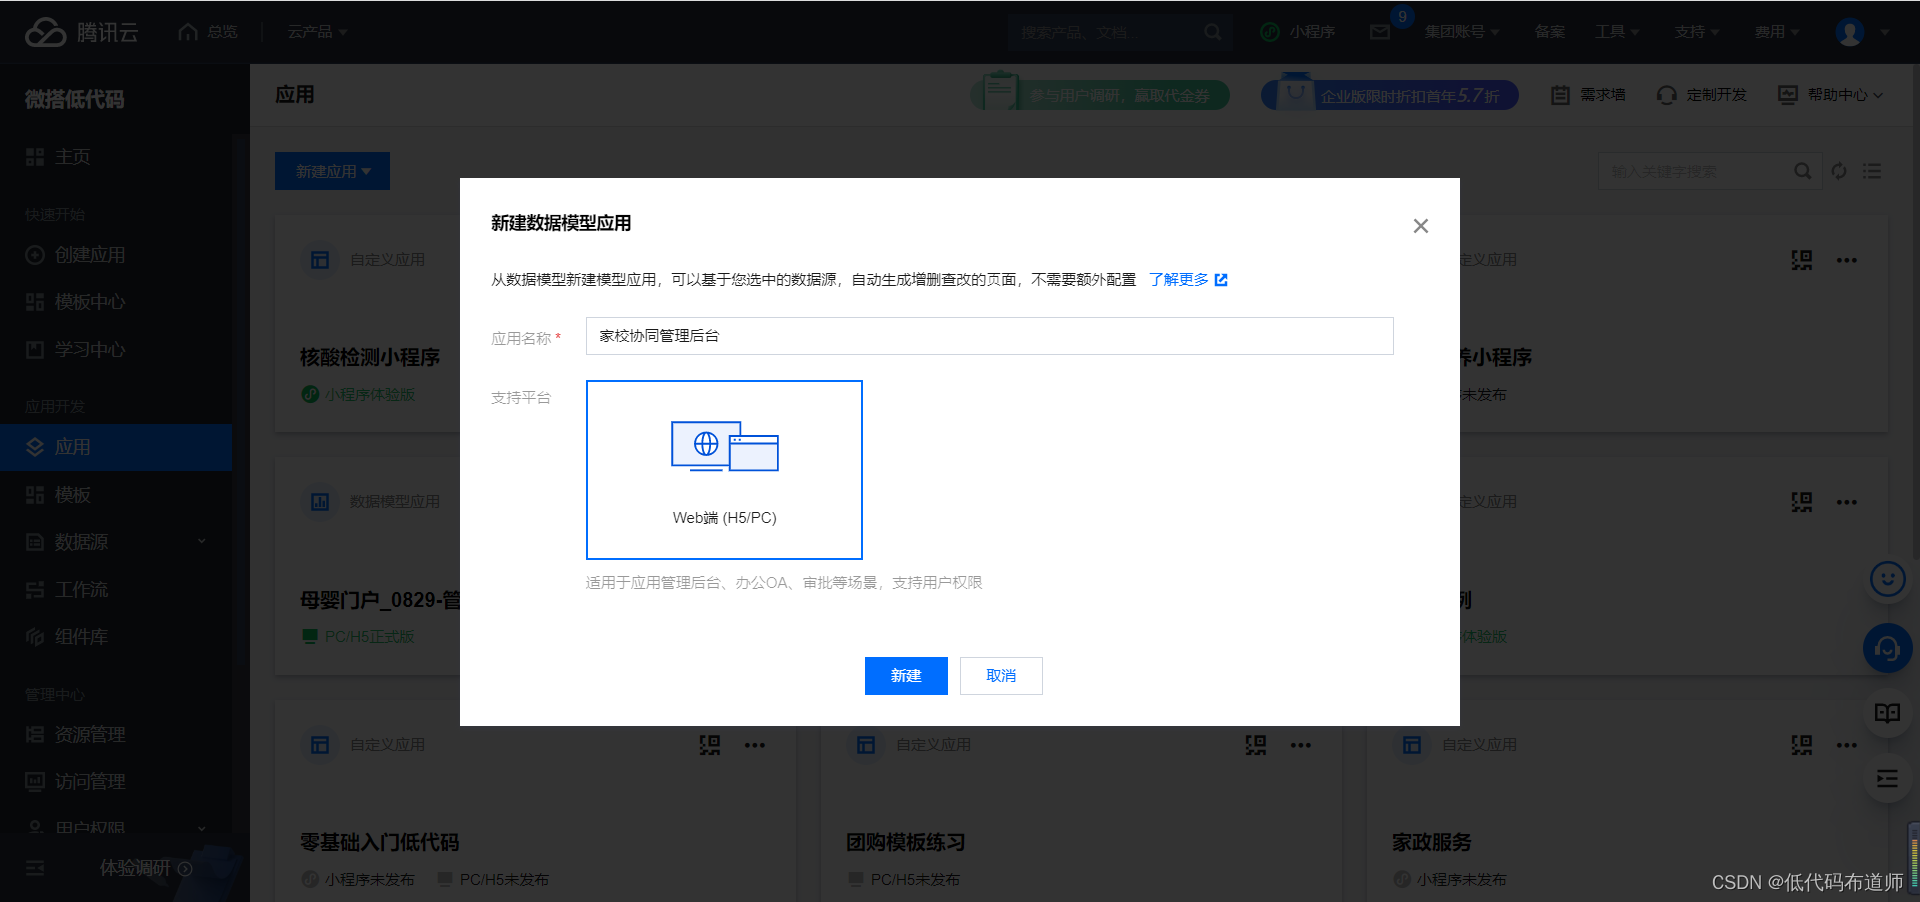
Task: Open the 团购模板练习 app title
Action: click(906, 843)
